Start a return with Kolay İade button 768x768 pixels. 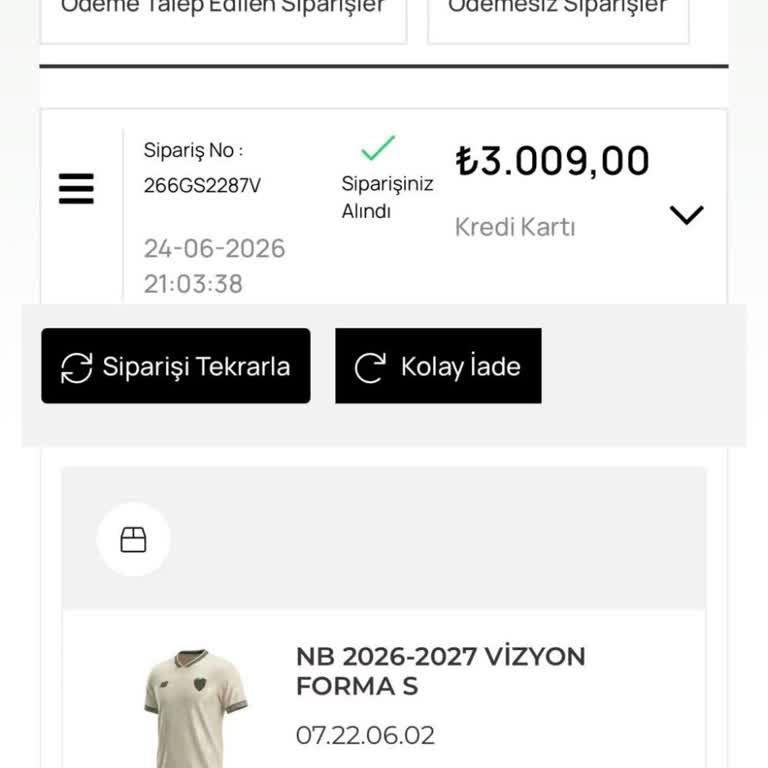(438, 366)
